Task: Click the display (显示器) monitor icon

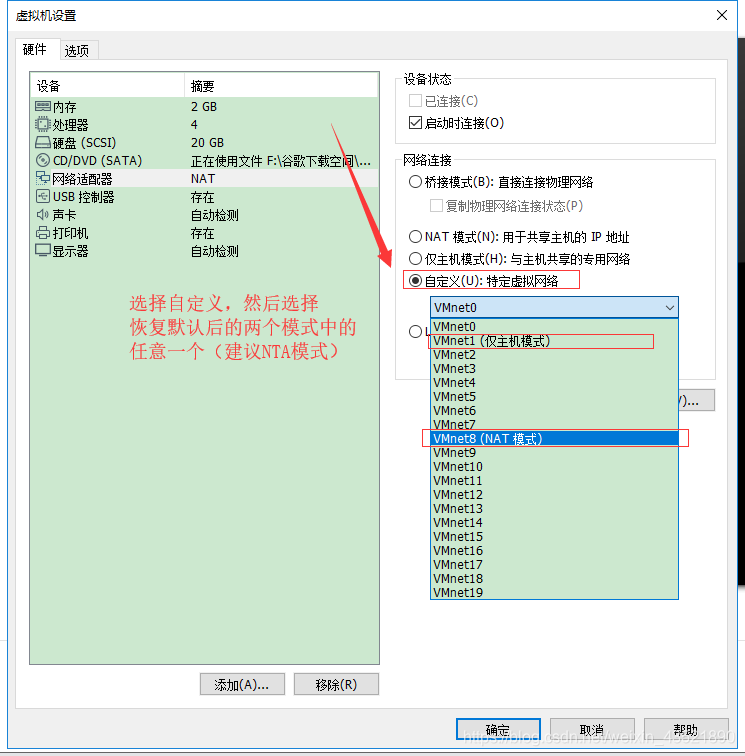Action: coord(42,251)
